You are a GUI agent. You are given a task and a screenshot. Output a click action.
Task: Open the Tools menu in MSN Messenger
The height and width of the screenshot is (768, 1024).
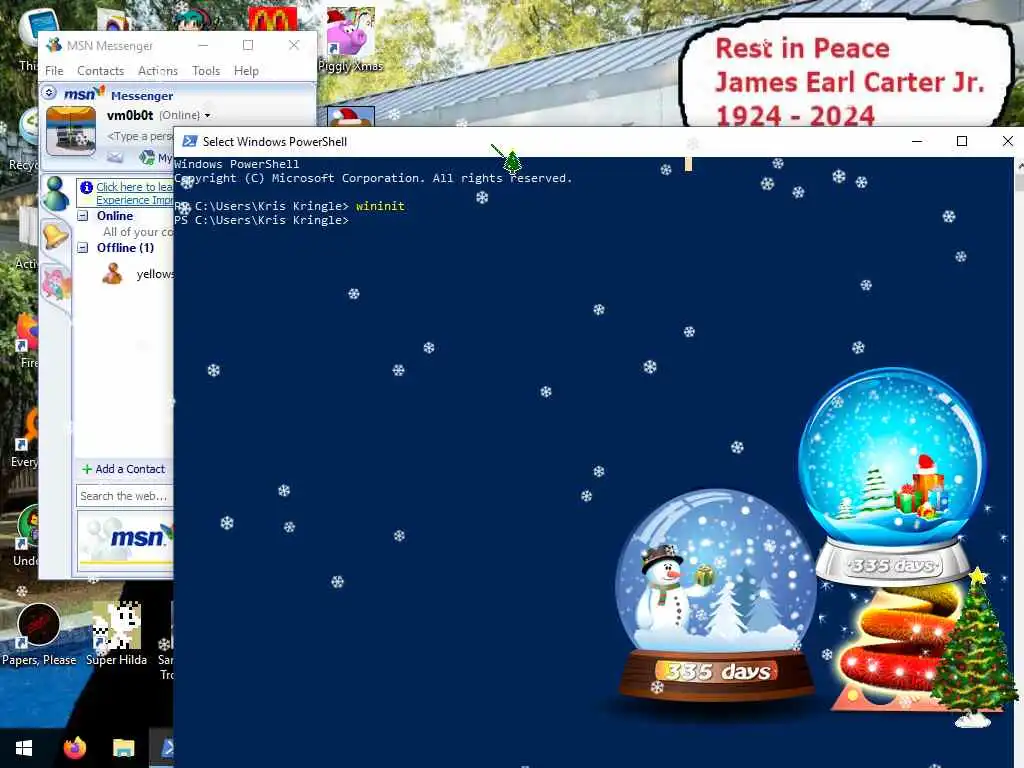[x=206, y=71]
